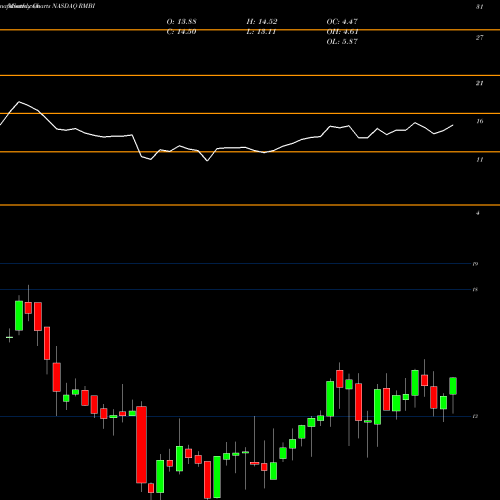Image resolution: width=500 pixels, height=500 pixels.
Task: Click the price axis label '12'
Action: pyautogui.click(x=475, y=416)
